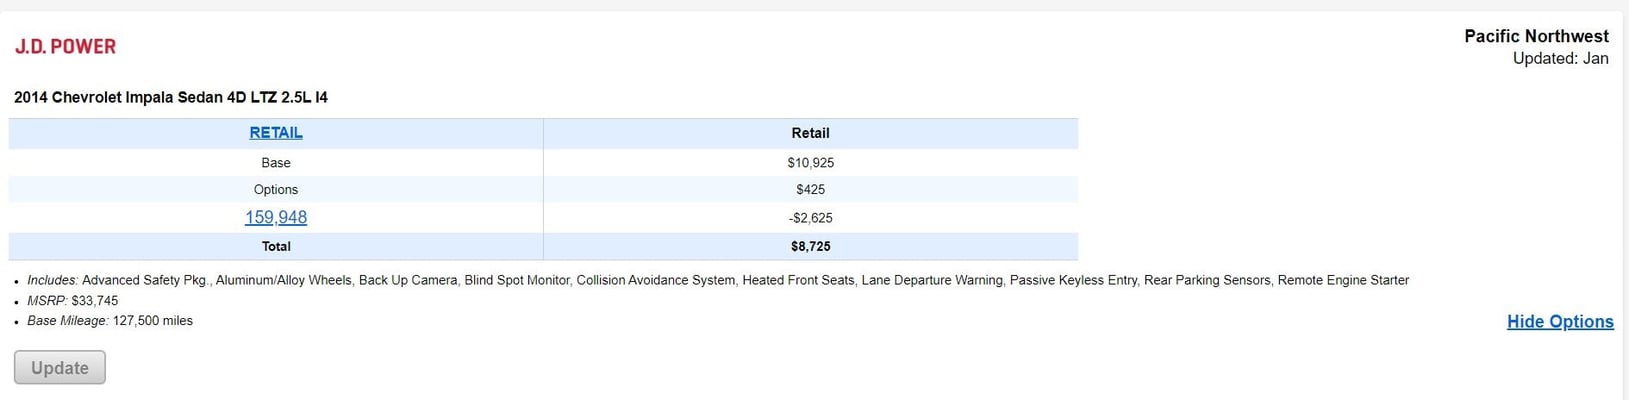Screen dimensions: 1629x400
Task: Select the base value $10,925
Action: (x=810, y=162)
